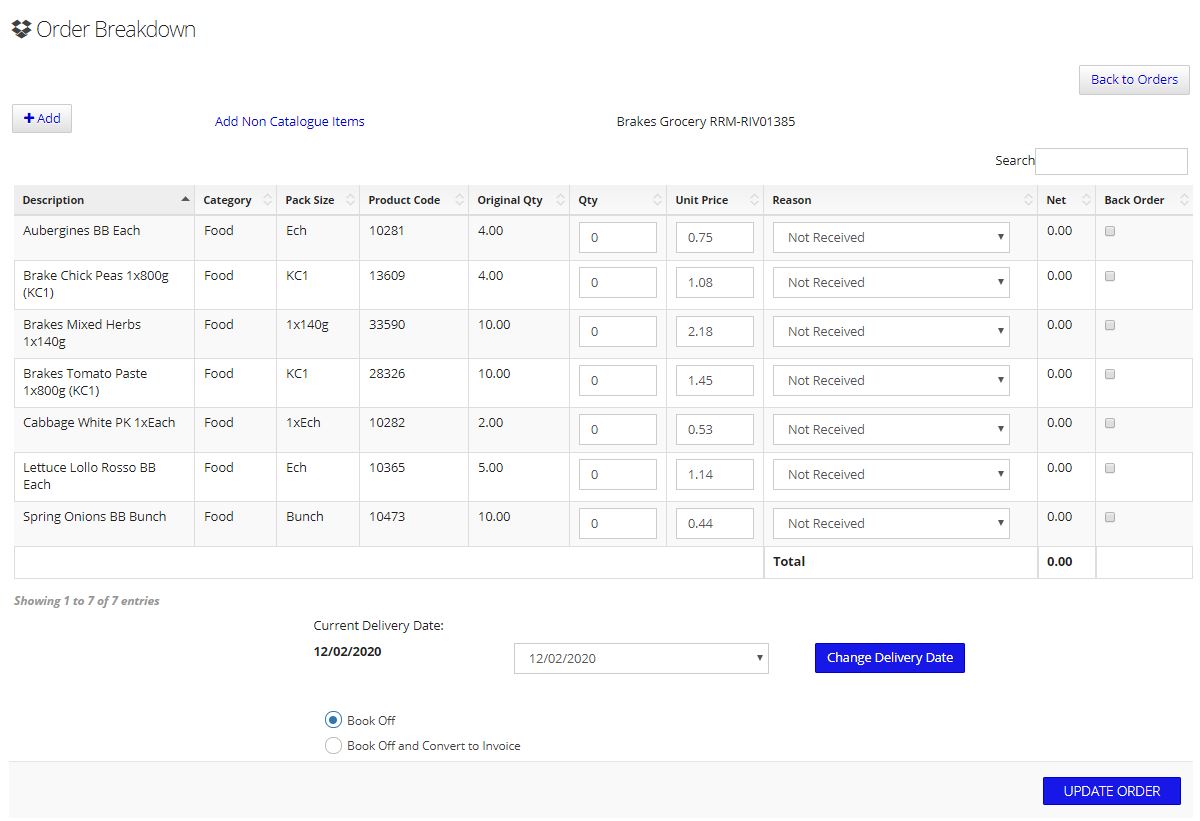
Task: Tick Back Order checkbox for Brakes Mixed Herbs
Action: pos(1110,325)
